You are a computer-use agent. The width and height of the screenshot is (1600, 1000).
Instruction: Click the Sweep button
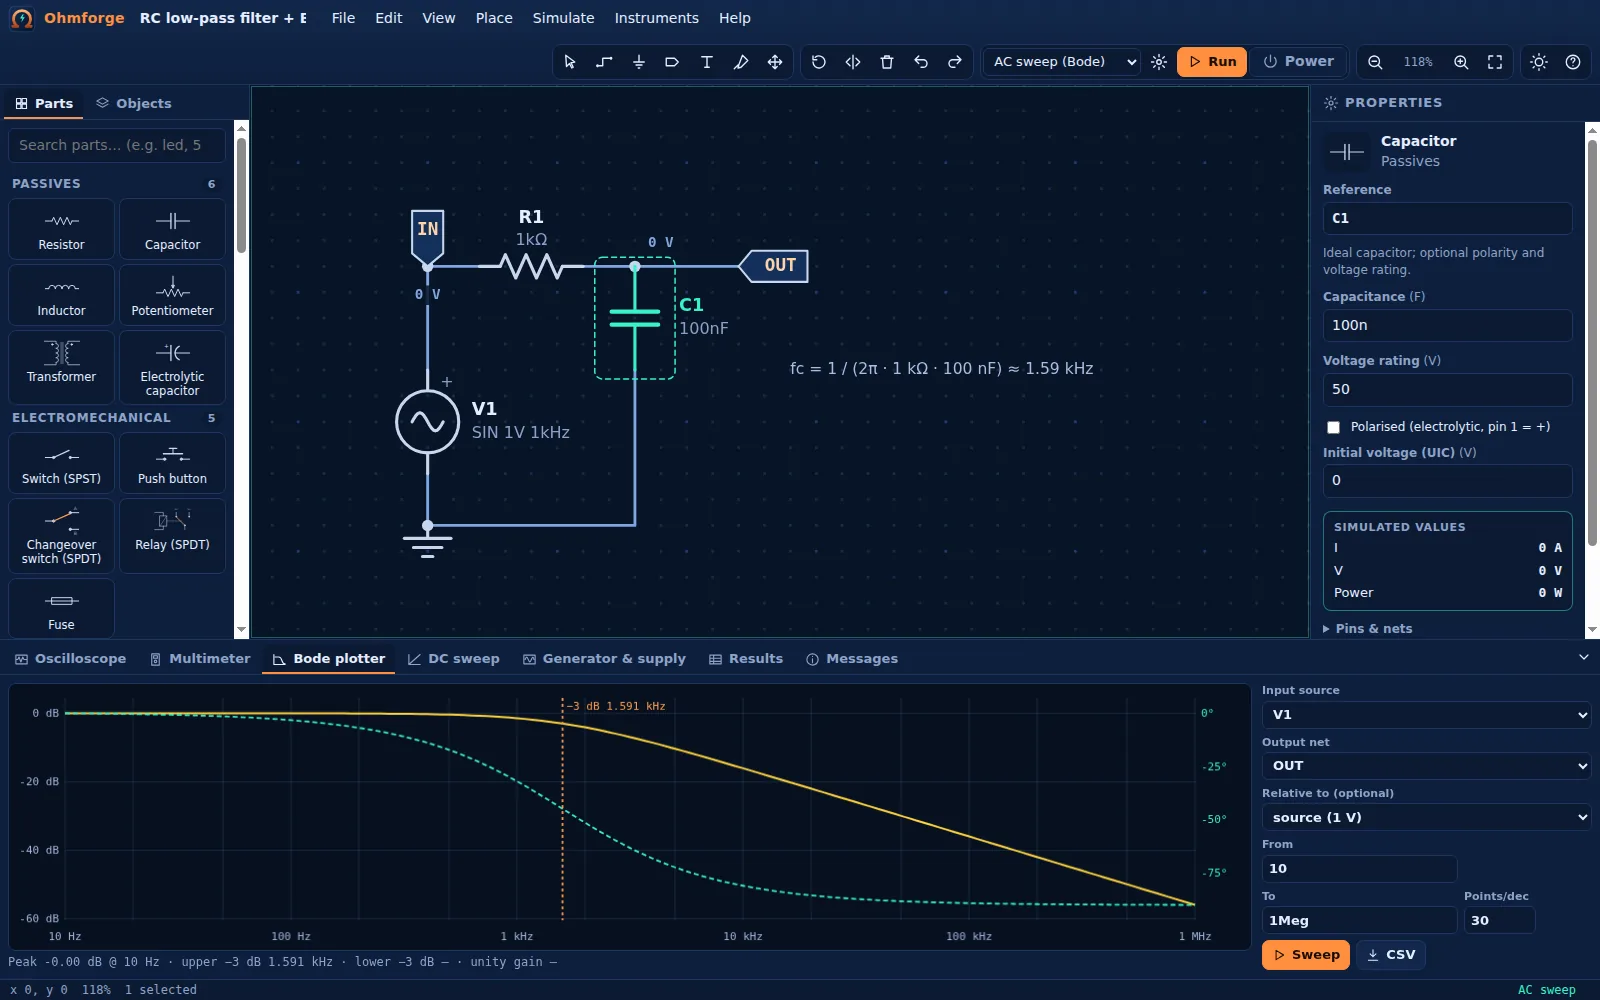(1306, 955)
